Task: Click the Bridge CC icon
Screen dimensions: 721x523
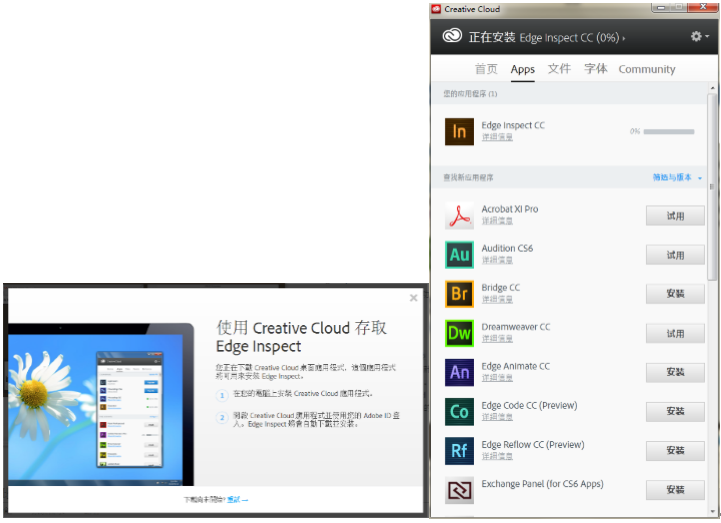Action: (x=459, y=293)
